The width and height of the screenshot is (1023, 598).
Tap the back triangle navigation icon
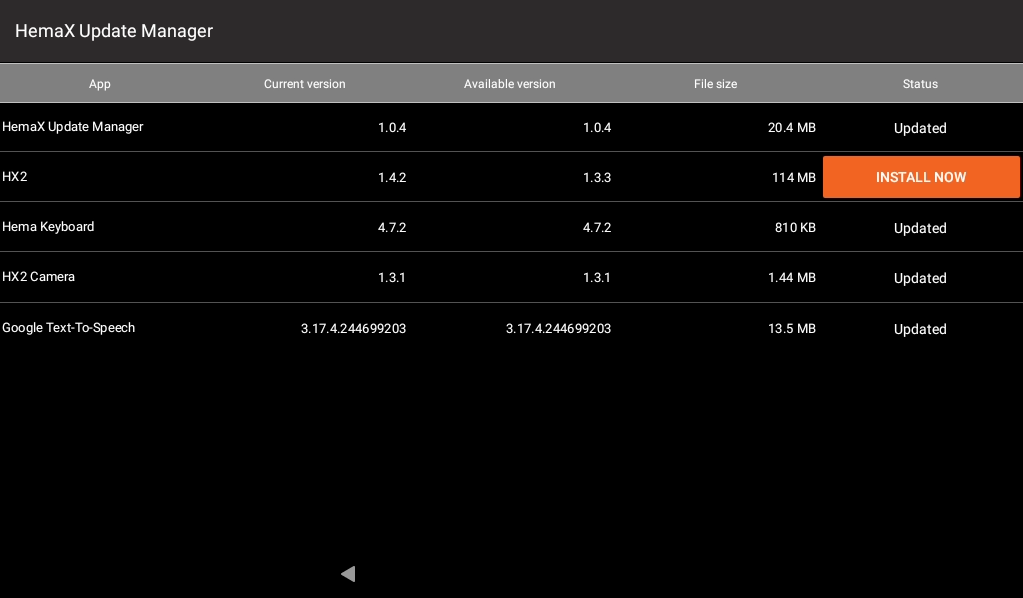348,574
